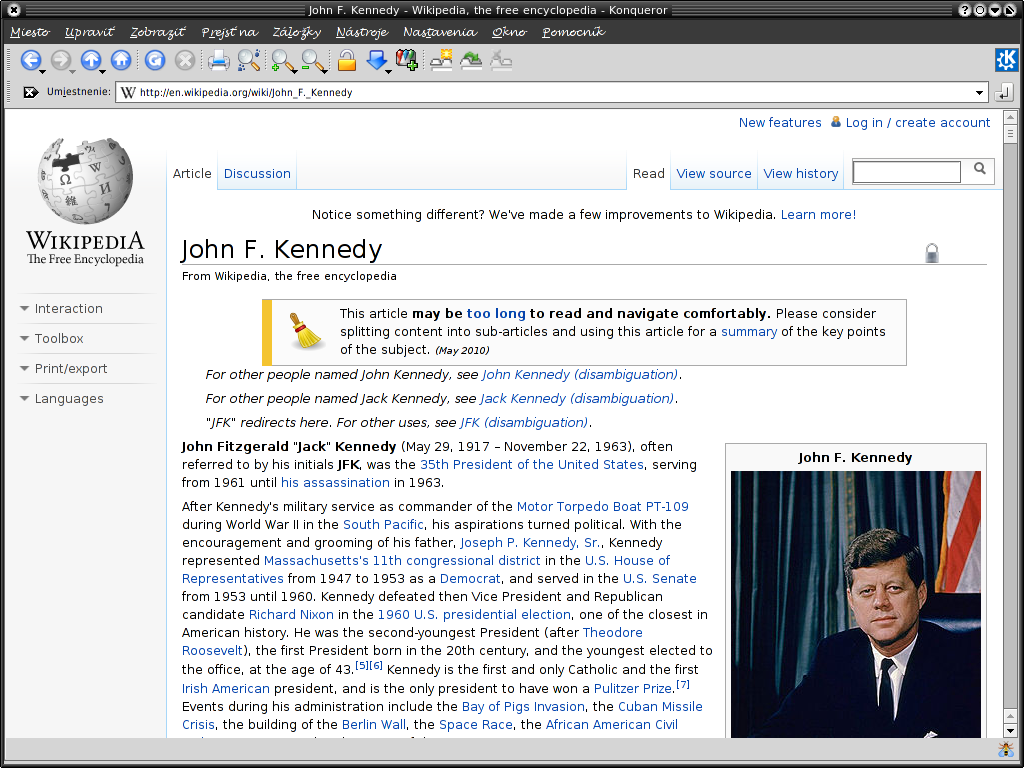Open the Upraviť menu

coord(89,31)
